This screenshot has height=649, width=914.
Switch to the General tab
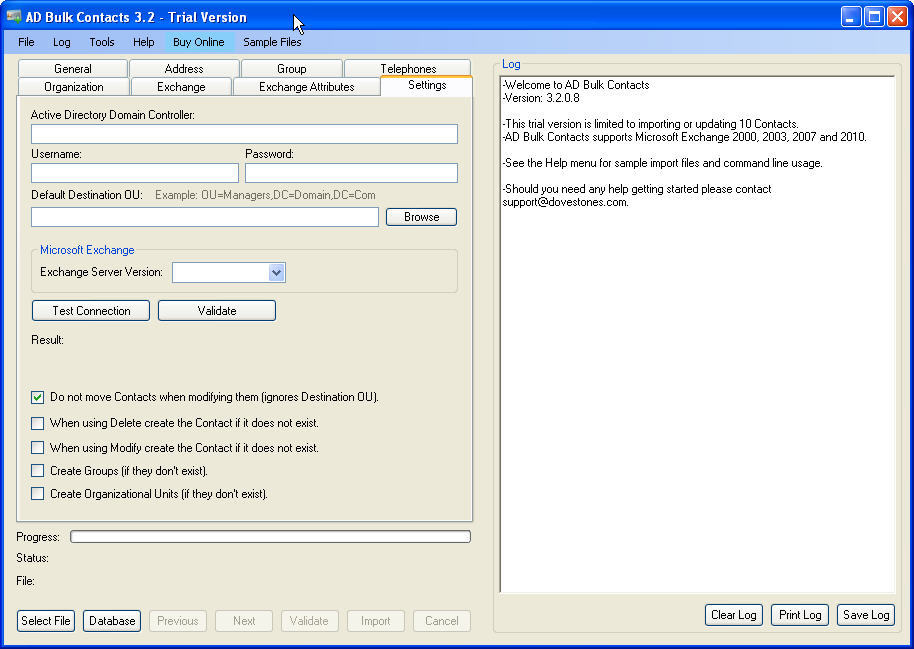tap(72, 67)
